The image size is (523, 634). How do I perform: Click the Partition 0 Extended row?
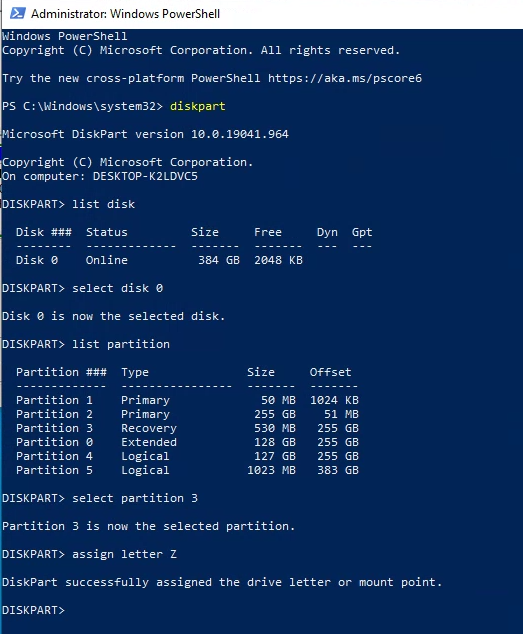pyautogui.click(x=187, y=442)
